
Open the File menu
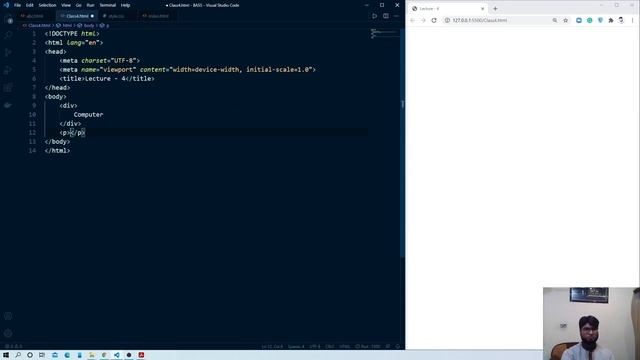[x=18, y=5]
